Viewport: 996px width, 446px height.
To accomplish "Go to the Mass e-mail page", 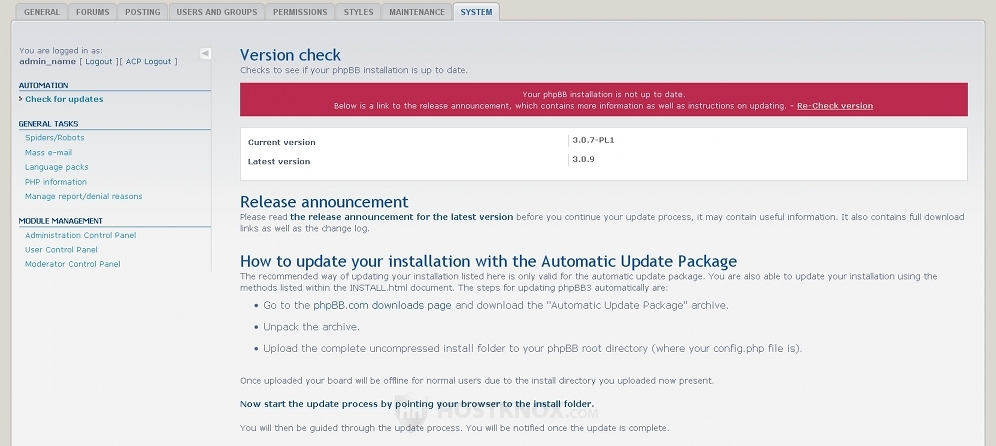I will pos(48,152).
